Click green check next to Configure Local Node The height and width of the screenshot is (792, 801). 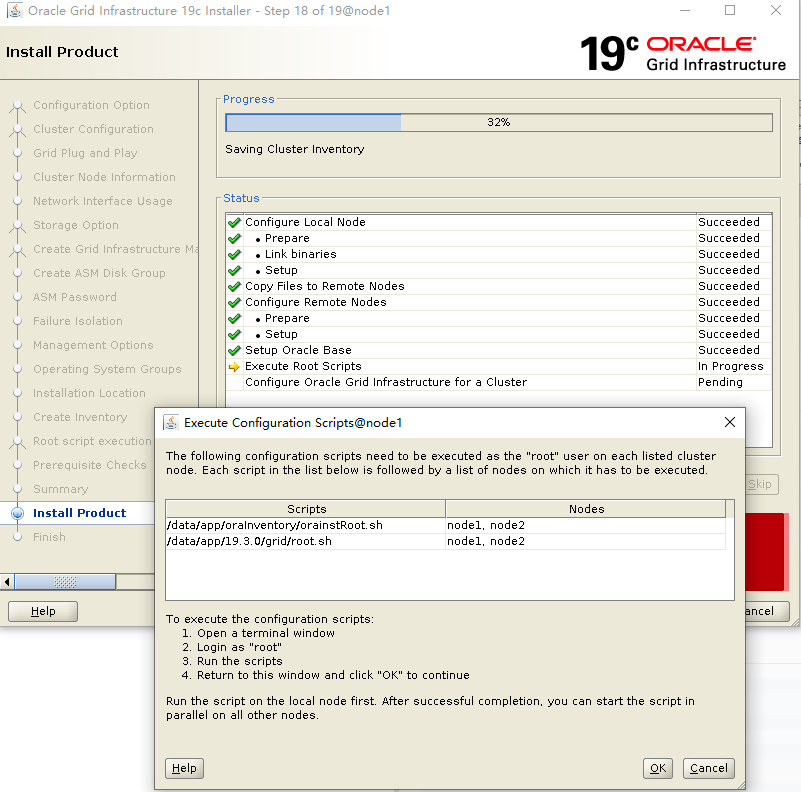pyautogui.click(x=234, y=222)
